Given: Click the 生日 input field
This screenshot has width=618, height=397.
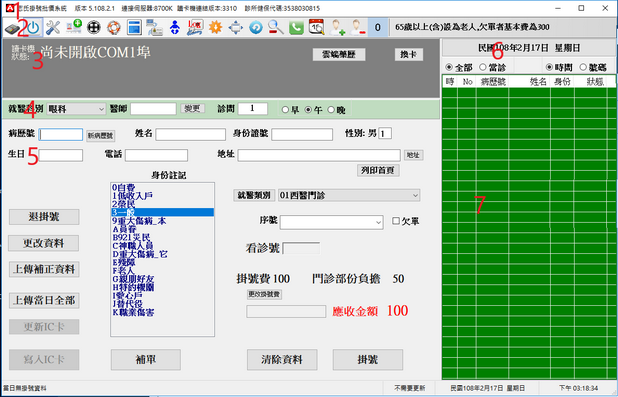Looking at the screenshot, I should [61, 155].
